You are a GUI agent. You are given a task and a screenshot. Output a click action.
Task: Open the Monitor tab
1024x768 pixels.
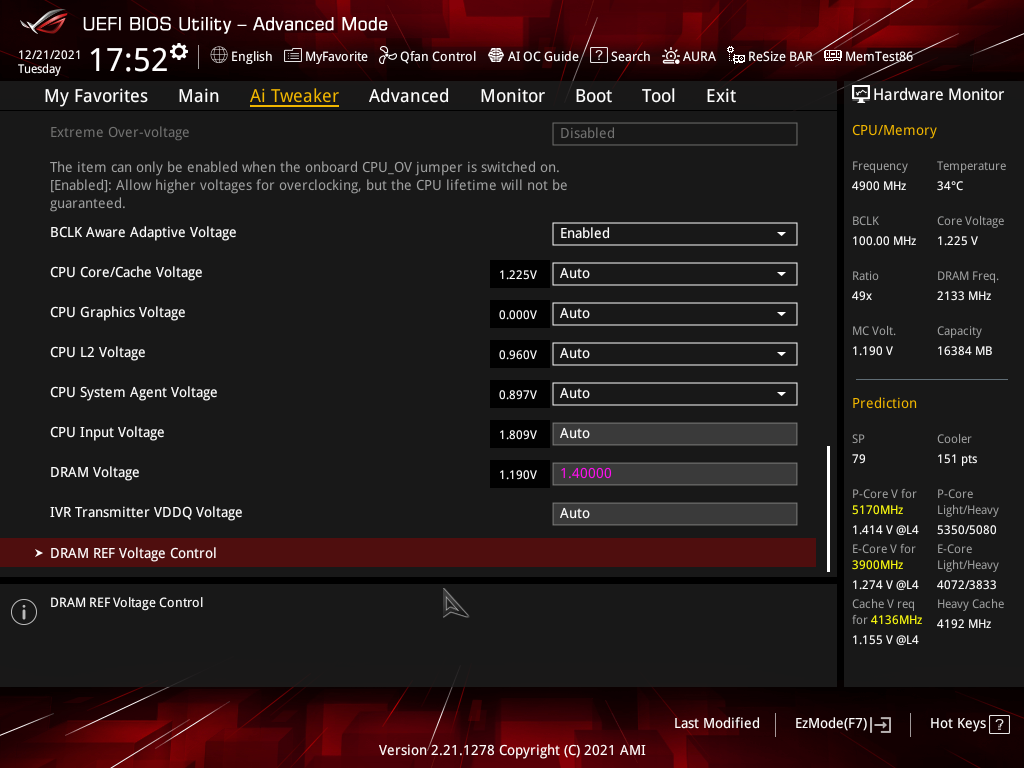pyautogui.click(x=513, y=96)
